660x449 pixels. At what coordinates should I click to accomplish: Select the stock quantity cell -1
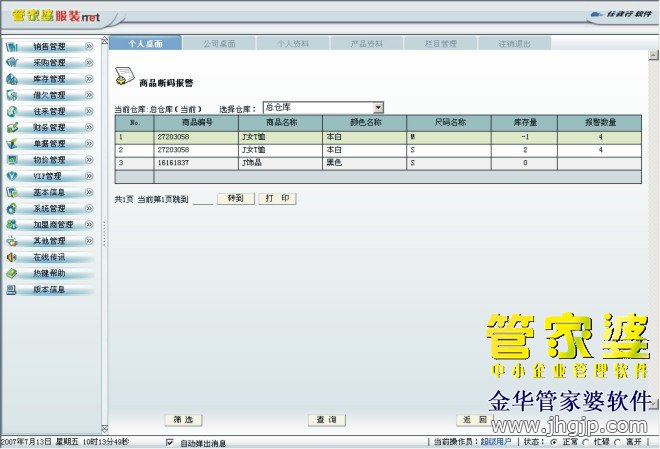point(524,137)
